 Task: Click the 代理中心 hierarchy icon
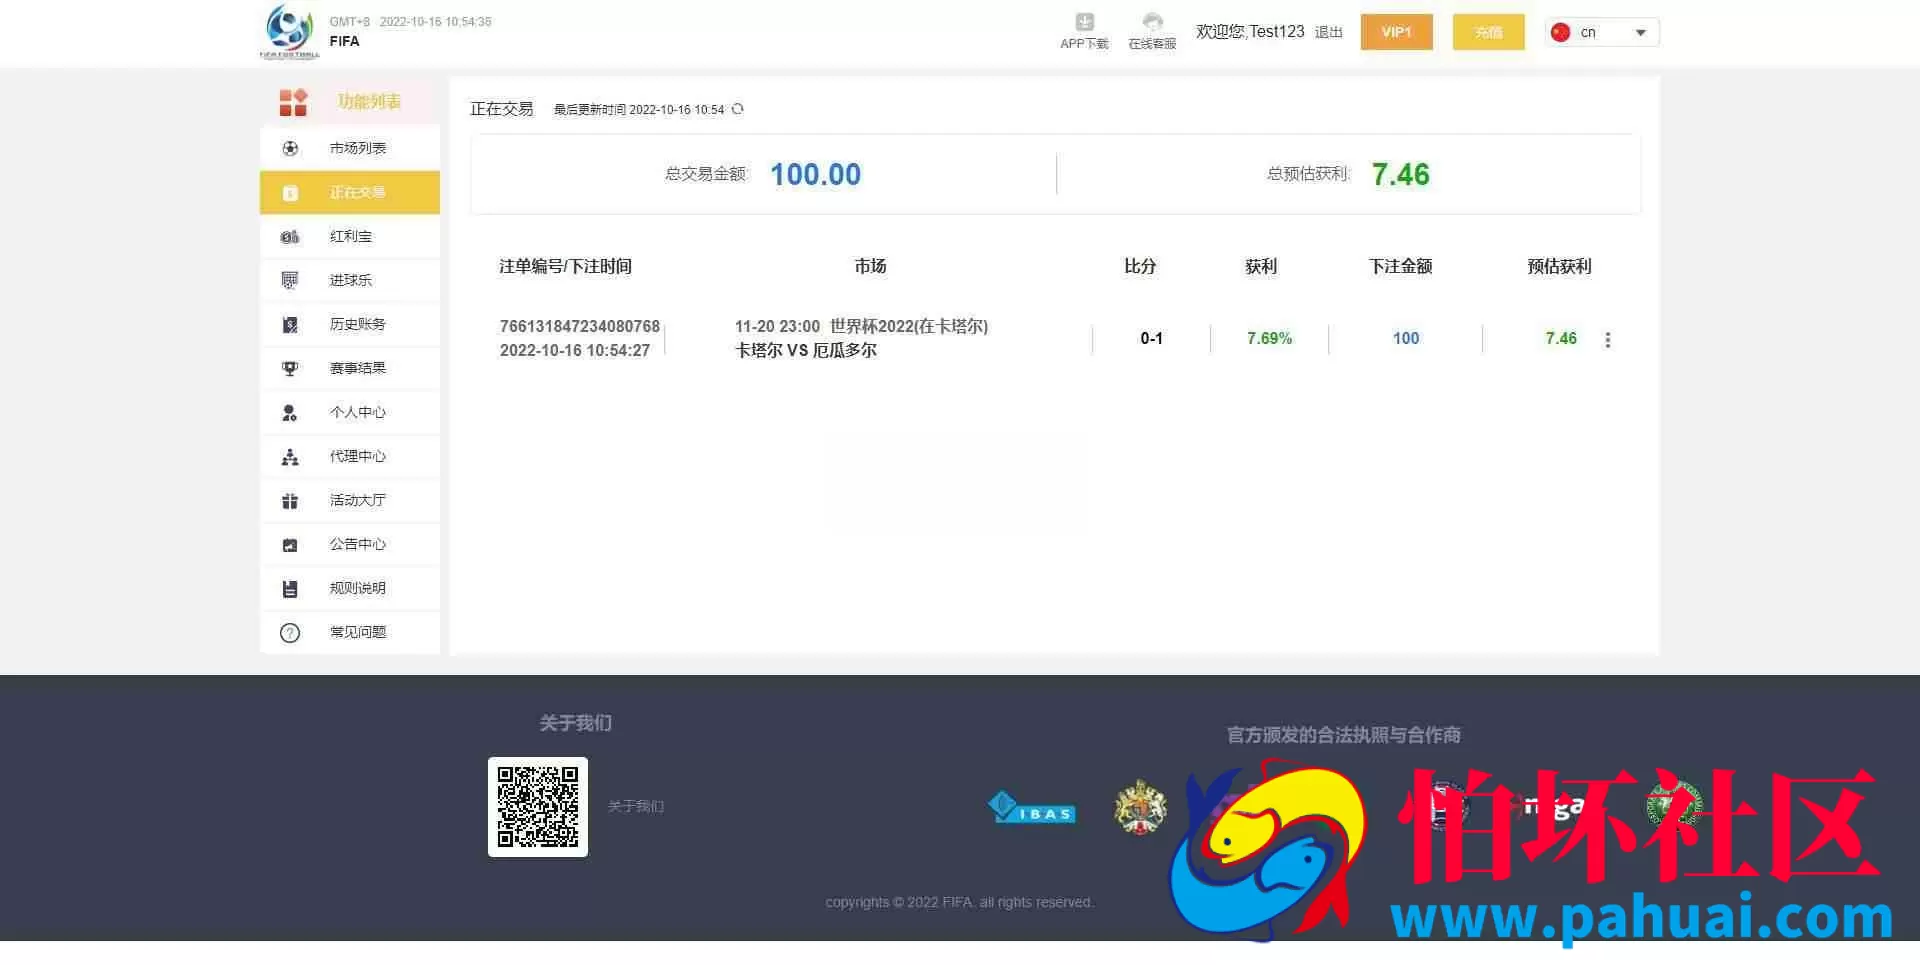coord(290,456)
